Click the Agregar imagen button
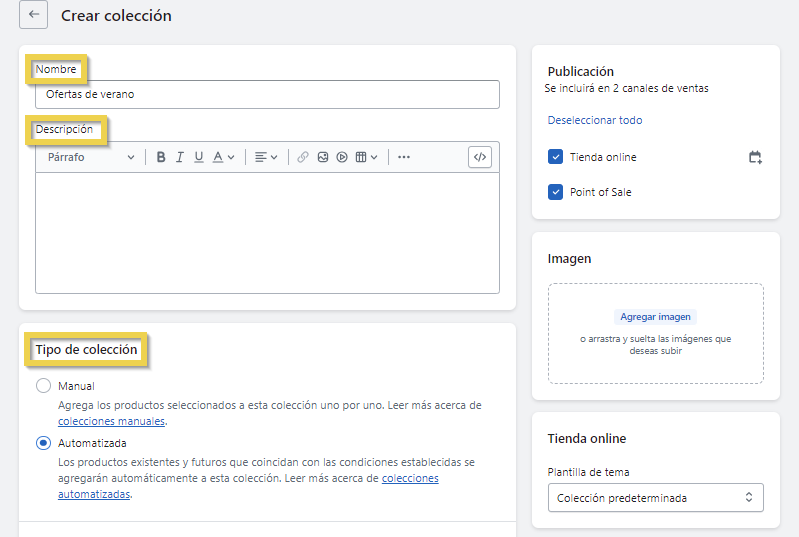Screen dimensions: 799x537 pyautogui.click(x=655, y=317)
